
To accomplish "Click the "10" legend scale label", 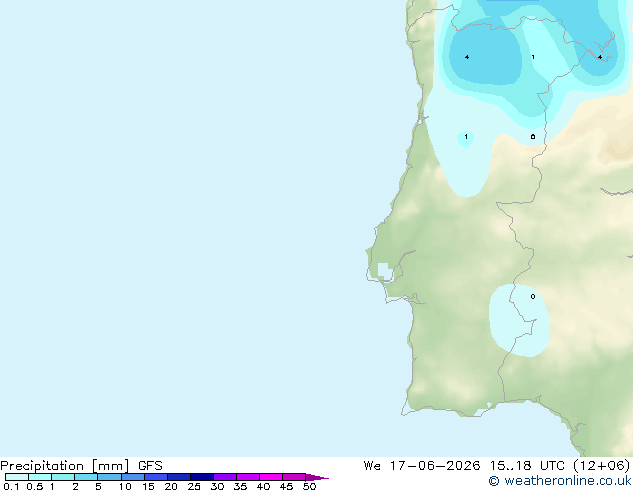I will 125,486.
